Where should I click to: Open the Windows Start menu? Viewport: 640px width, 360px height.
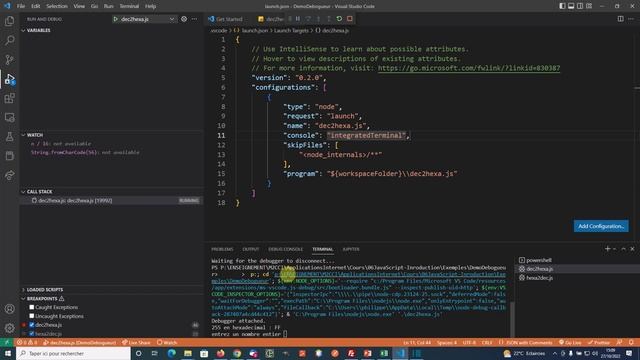coord(8,353)
